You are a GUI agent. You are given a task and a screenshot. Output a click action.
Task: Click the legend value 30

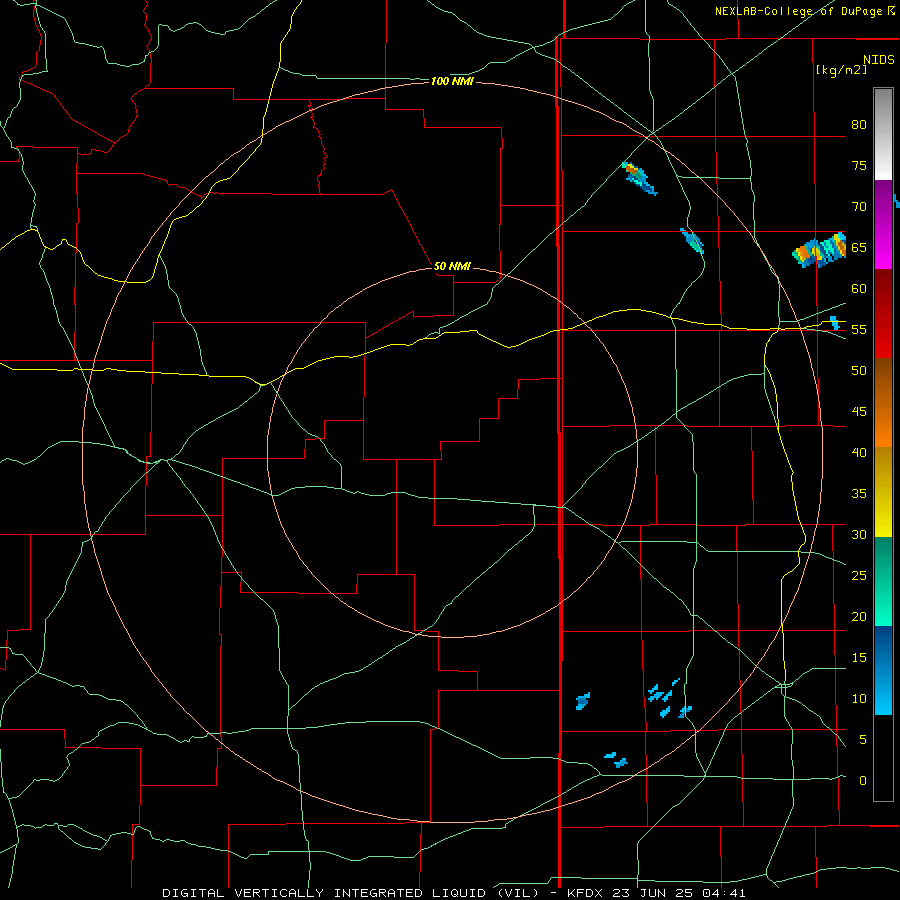859,534
